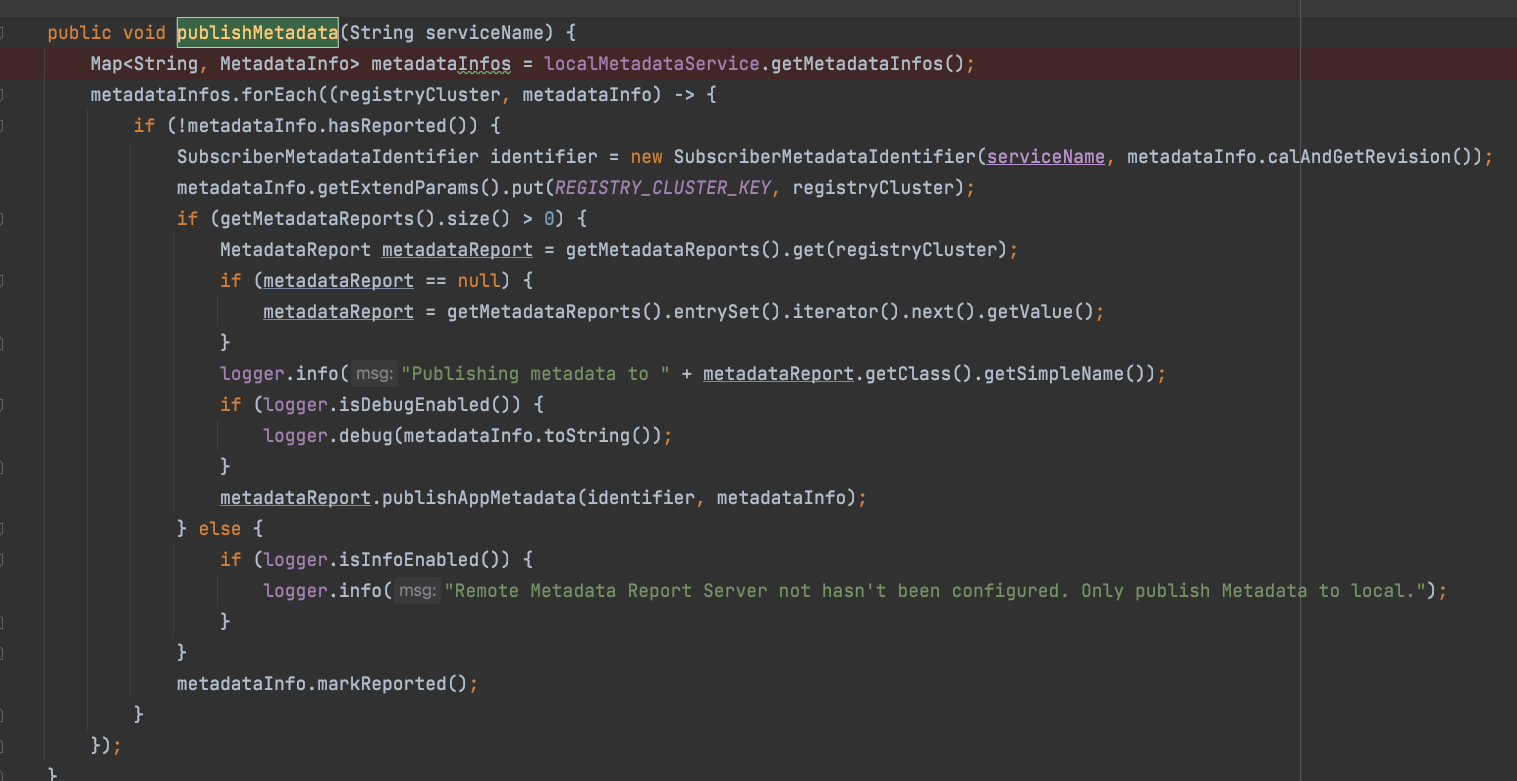Viewport: 1517px width, 781px height.
Task: Click the identifier argument inside publishAppMetadata
Action: pos(641,498)
